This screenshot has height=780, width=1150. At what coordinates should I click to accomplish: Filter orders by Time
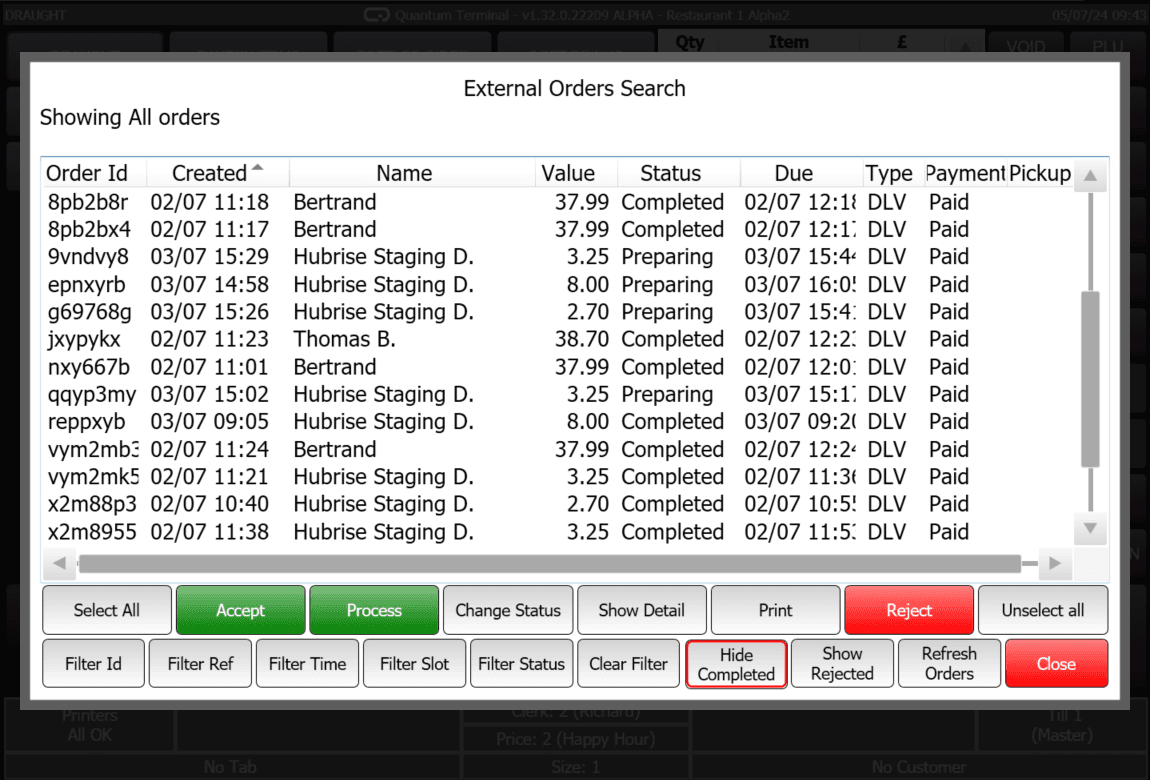coord(307,663)
